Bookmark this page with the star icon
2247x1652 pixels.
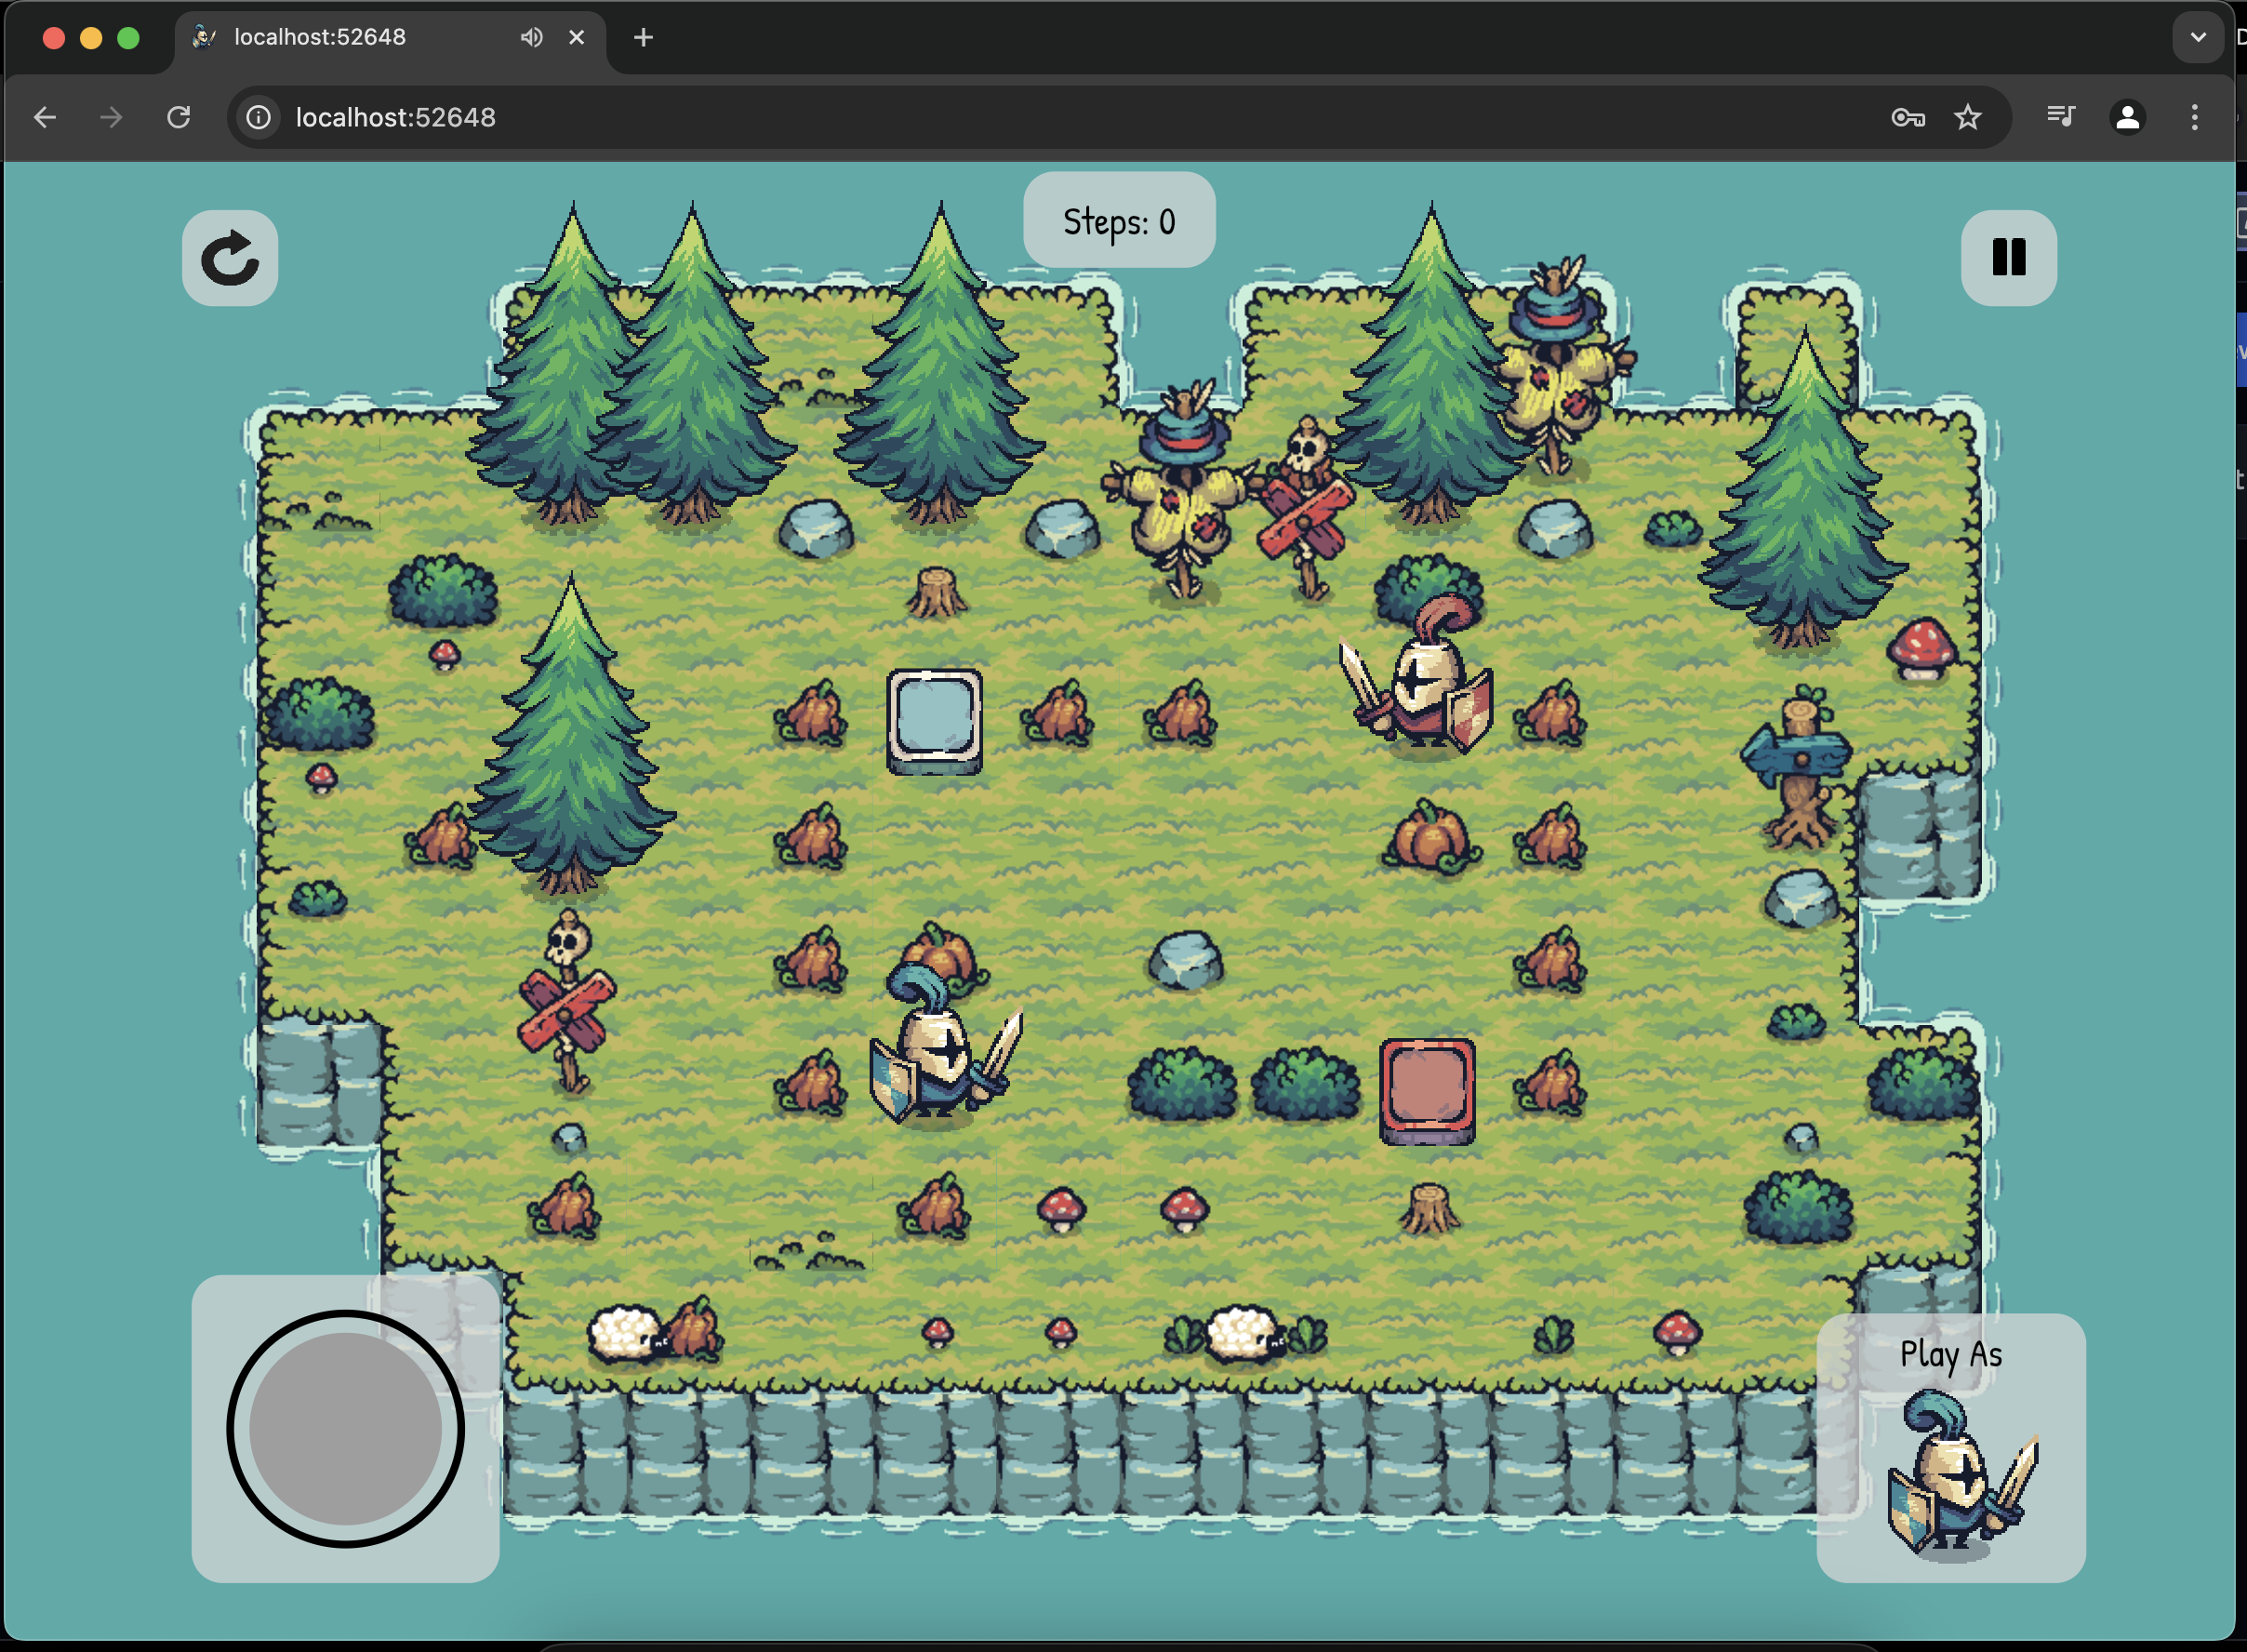click(x=1967, y=117)
